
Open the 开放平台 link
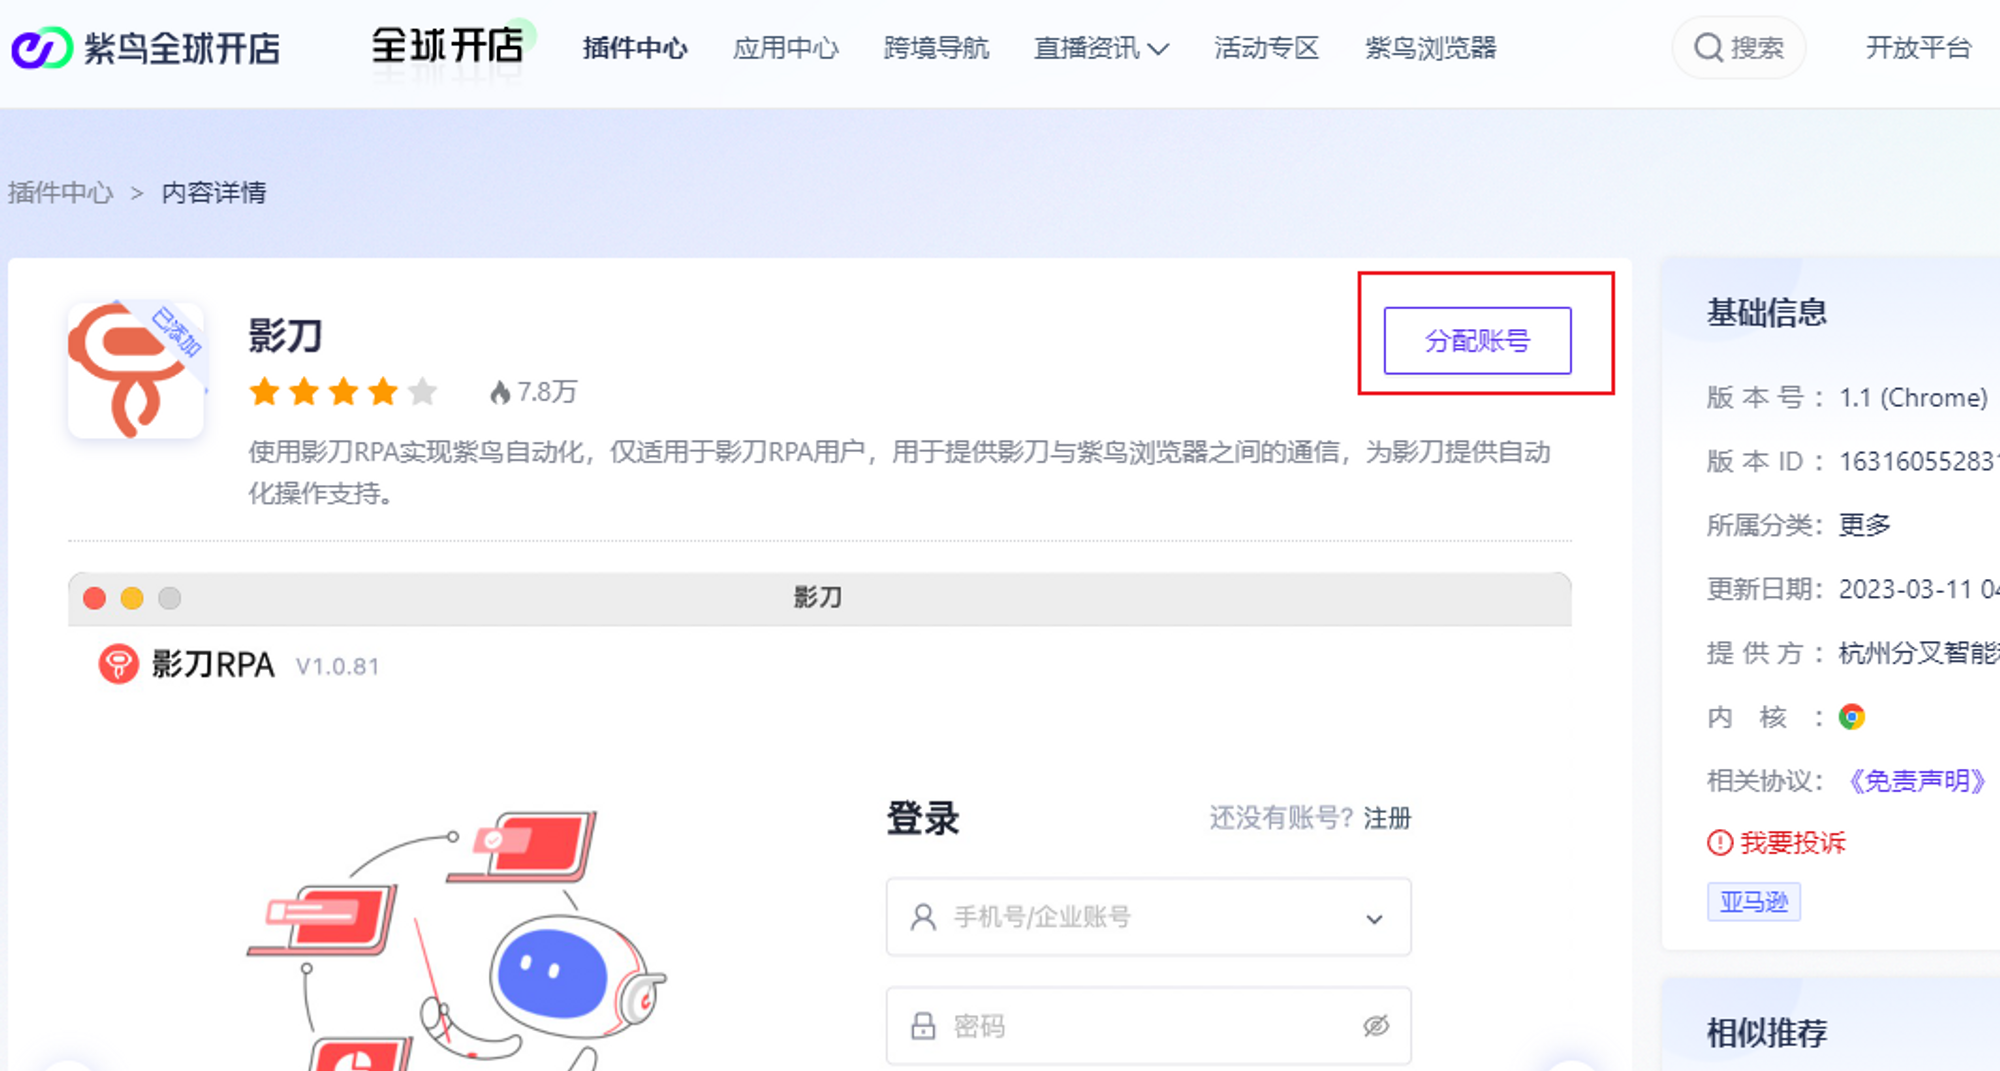point(1918,48)
